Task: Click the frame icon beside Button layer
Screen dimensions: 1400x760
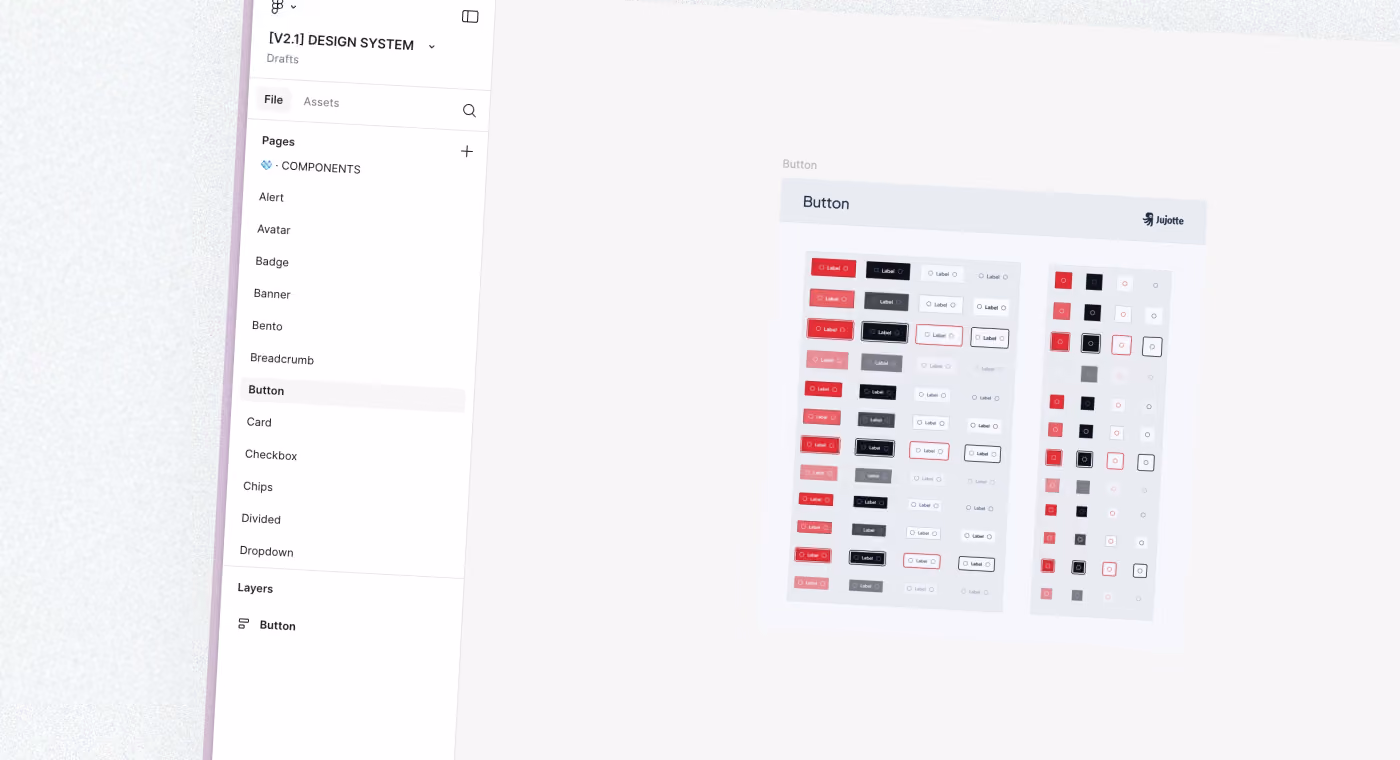Action: [243, 623]
